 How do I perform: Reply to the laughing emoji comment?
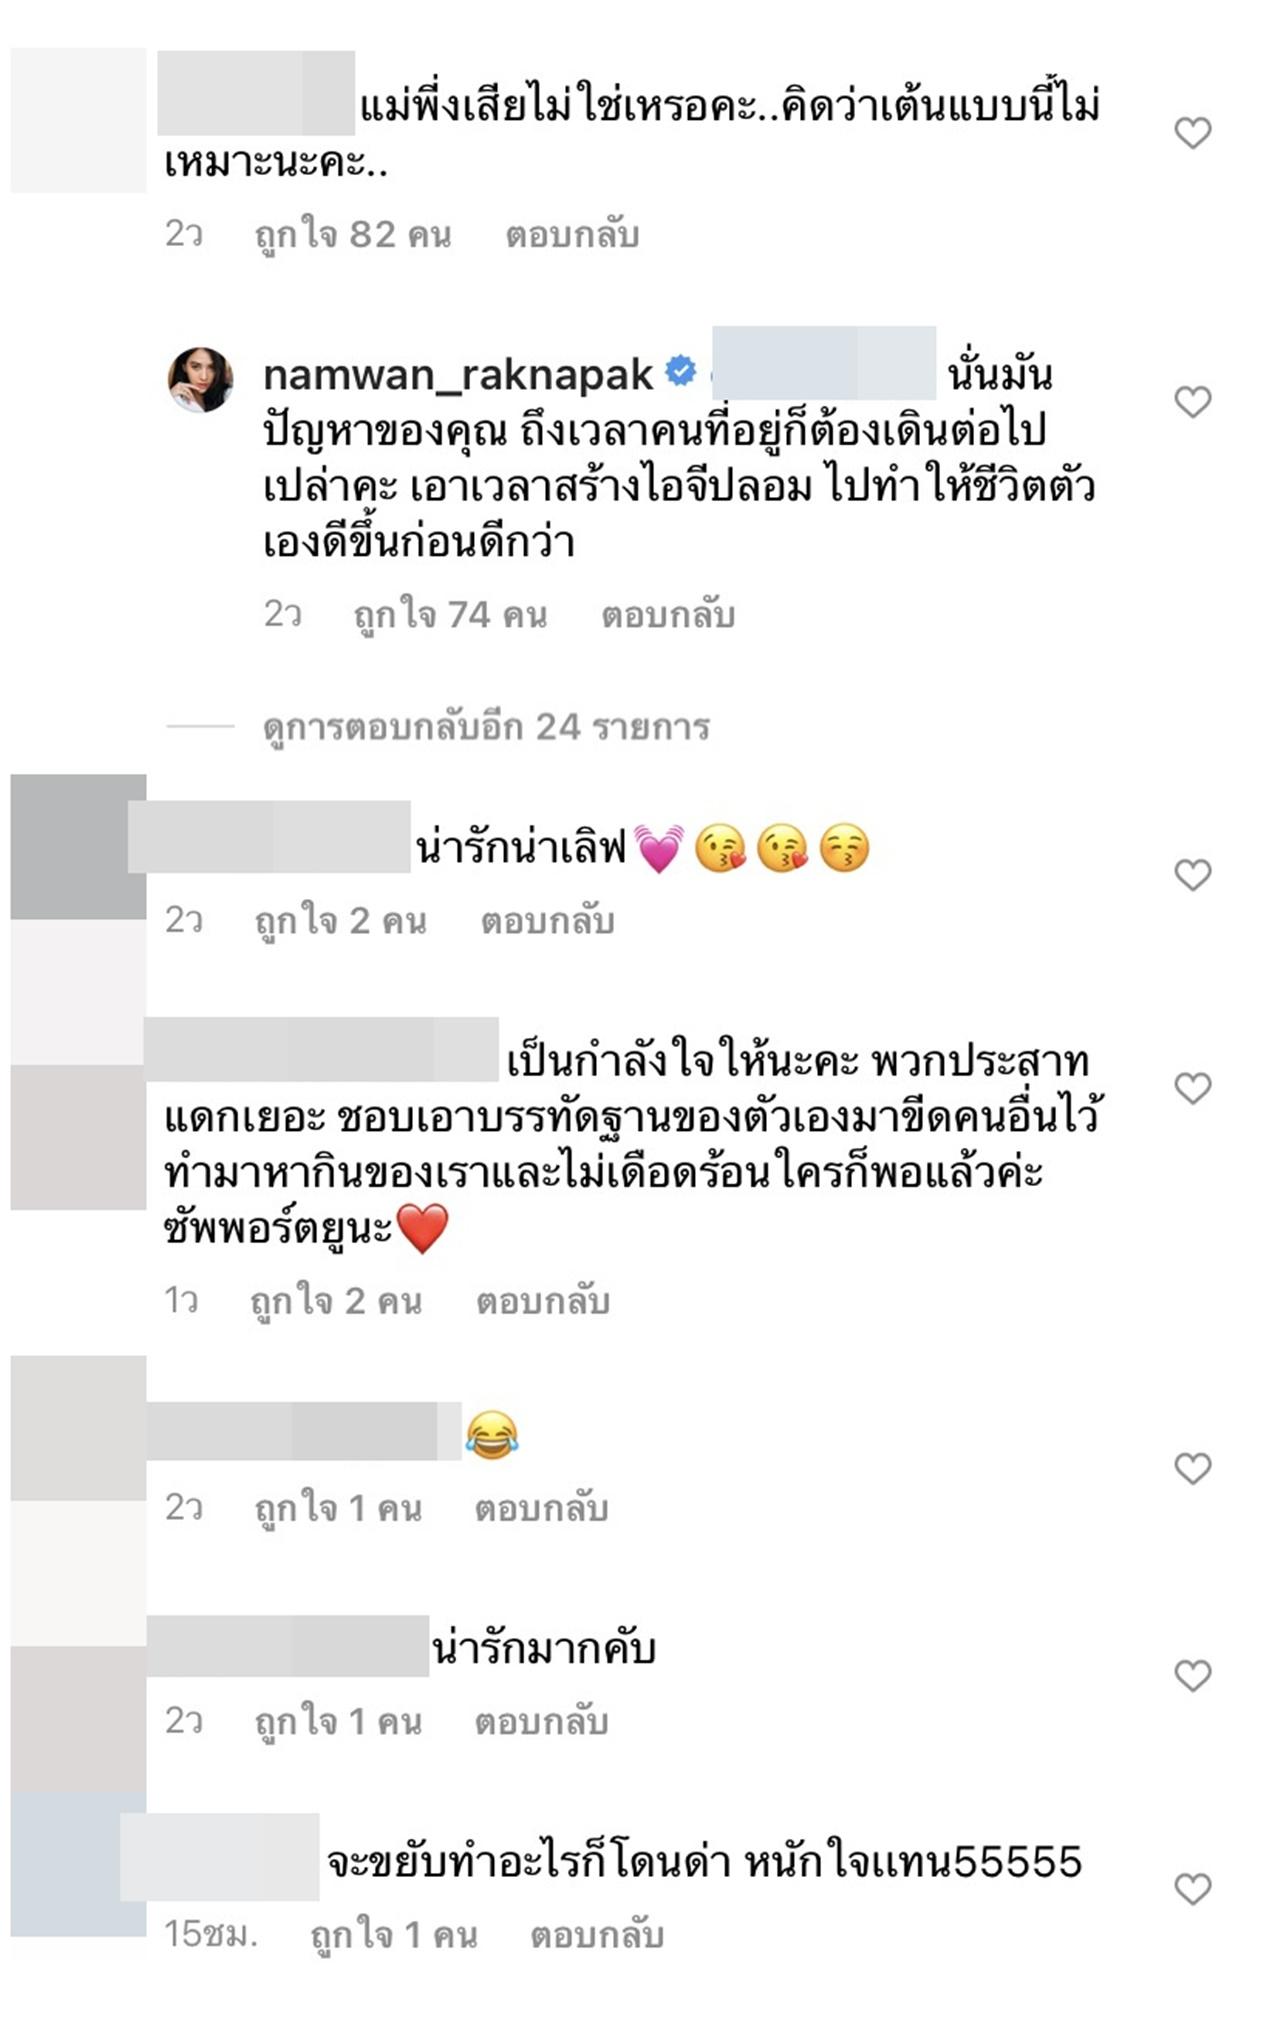click(x=541, y=1508)
